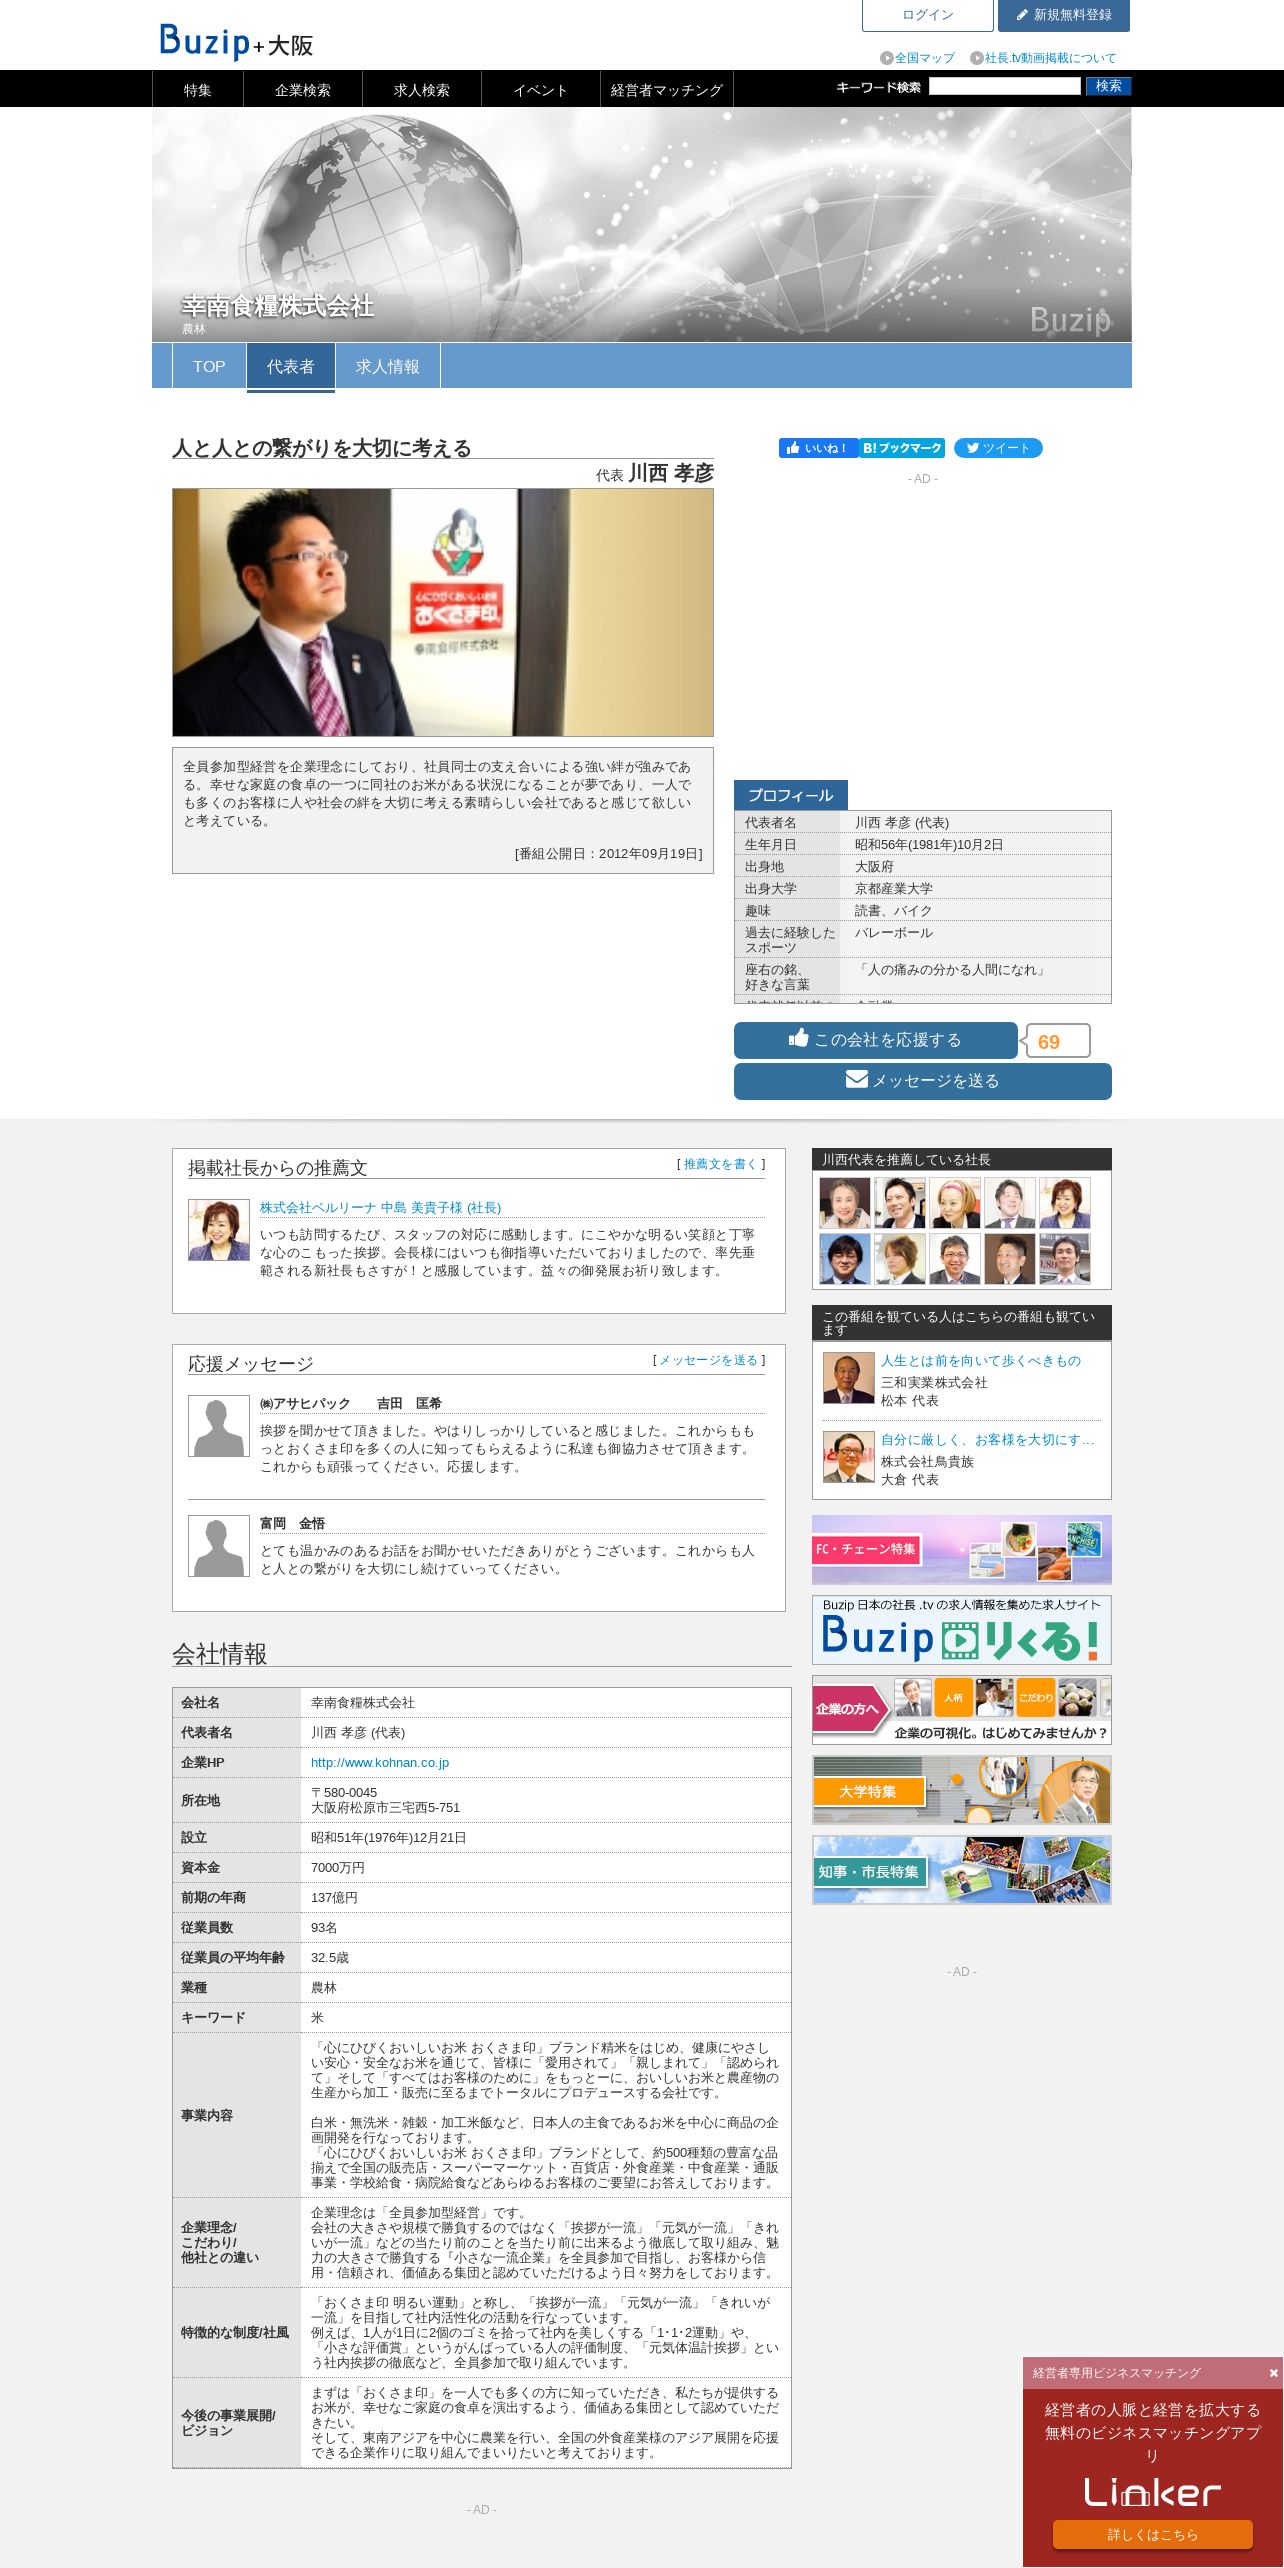Switch to the TOP tab
The image size is (1284, 2568).
[209, 366]
